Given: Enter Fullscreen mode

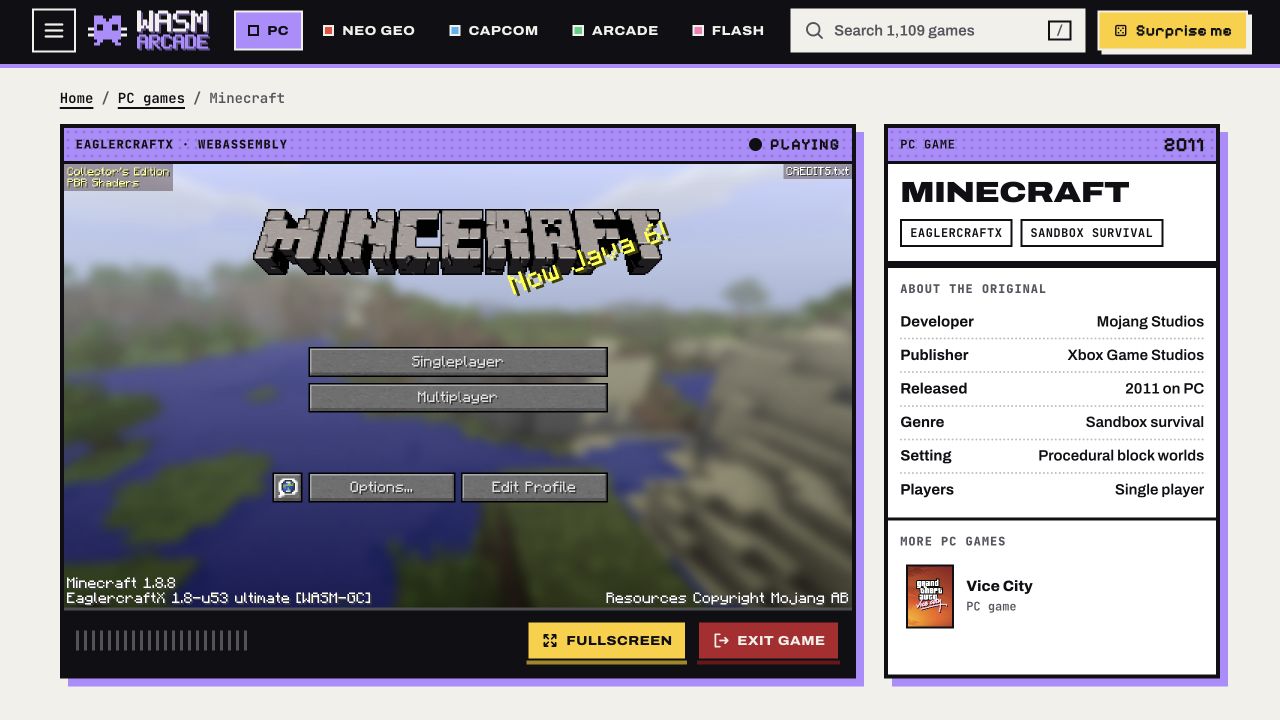Looking at the screenshot, I should (x=606, y=641).
